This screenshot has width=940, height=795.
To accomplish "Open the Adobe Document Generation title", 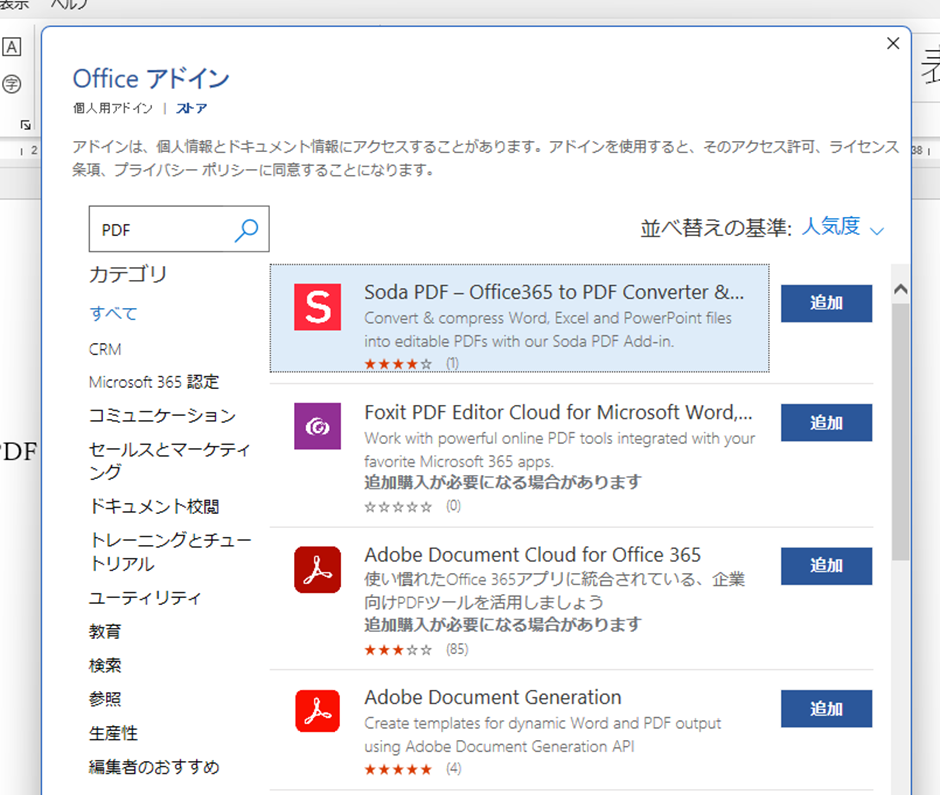I will tap(493, 697).
